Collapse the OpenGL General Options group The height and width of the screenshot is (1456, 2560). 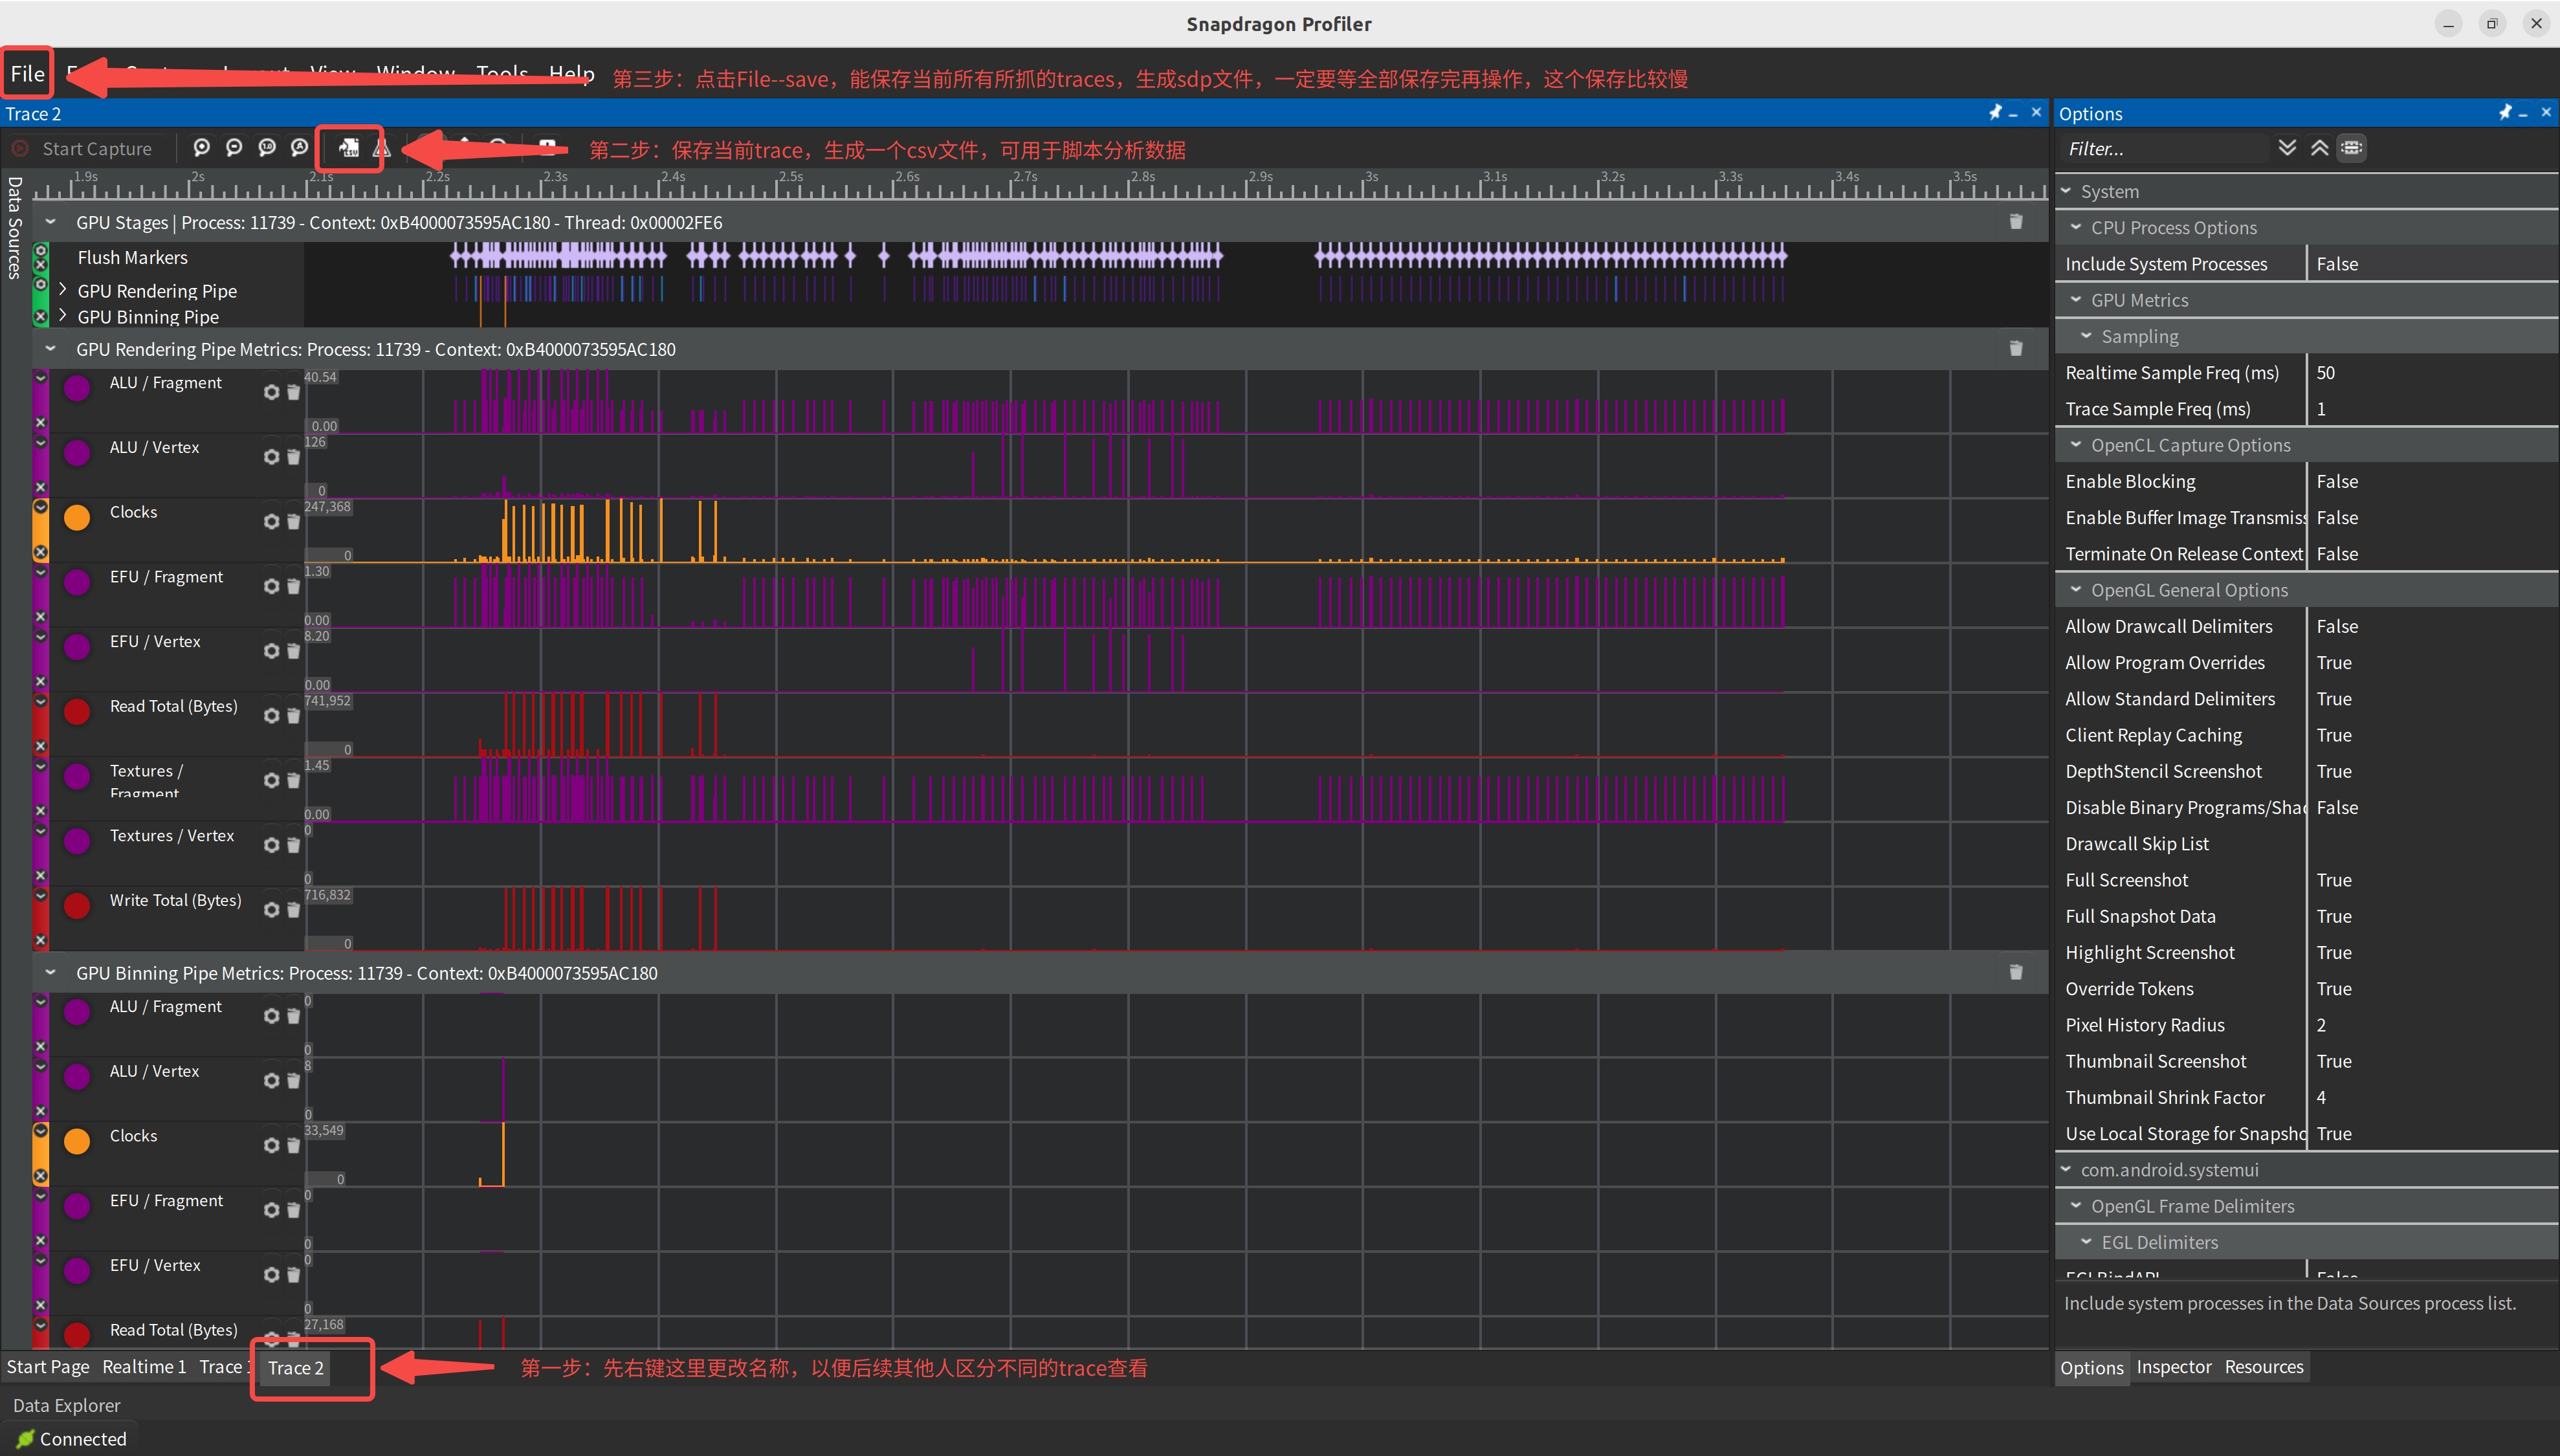[2076, 590]
